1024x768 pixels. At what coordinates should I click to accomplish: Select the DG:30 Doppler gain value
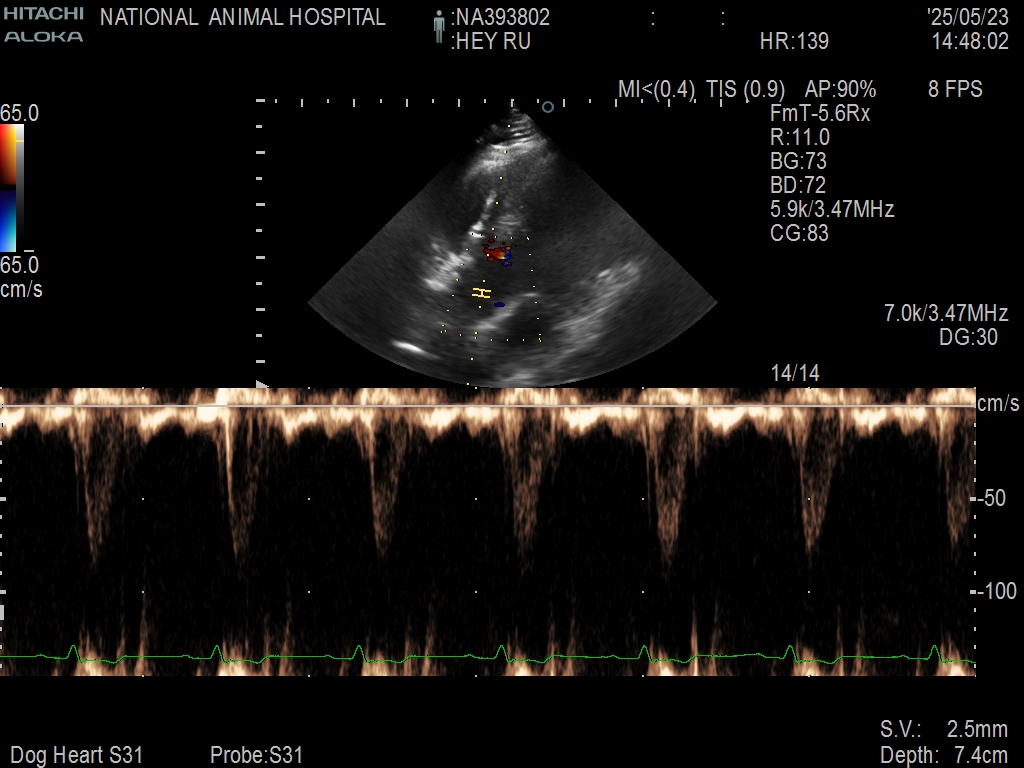[968, 338]
